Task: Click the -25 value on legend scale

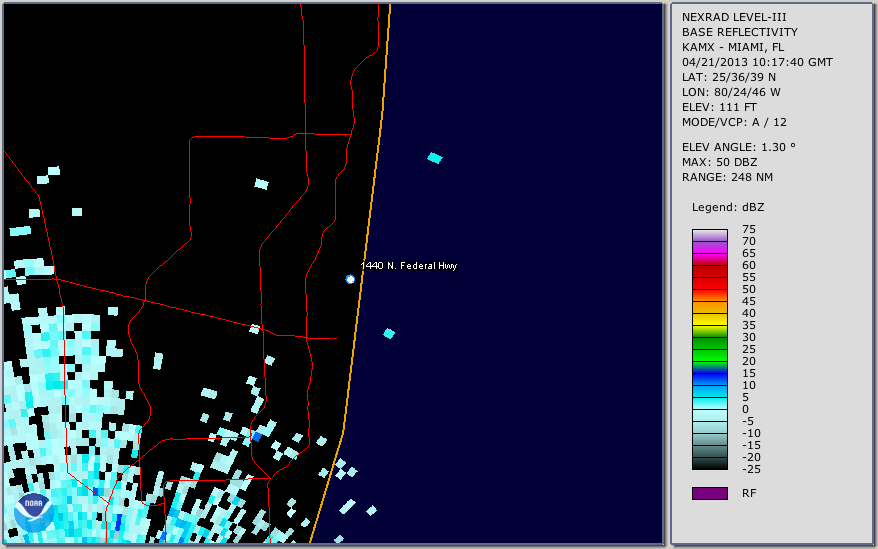Action: tap(751, 469)
